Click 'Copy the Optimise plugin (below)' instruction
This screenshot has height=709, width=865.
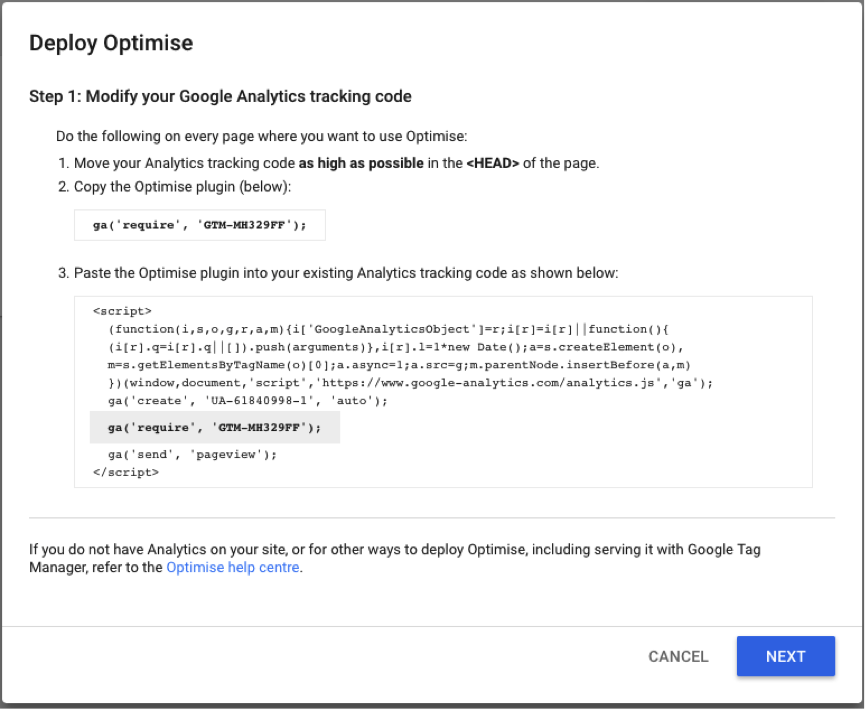(183, 186)
